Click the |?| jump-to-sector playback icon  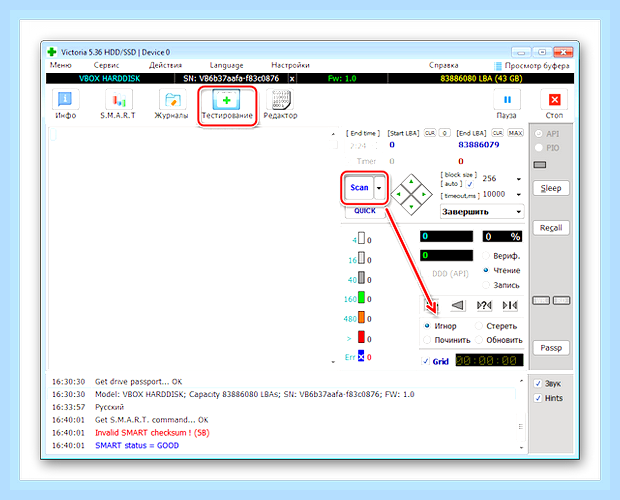484,305
